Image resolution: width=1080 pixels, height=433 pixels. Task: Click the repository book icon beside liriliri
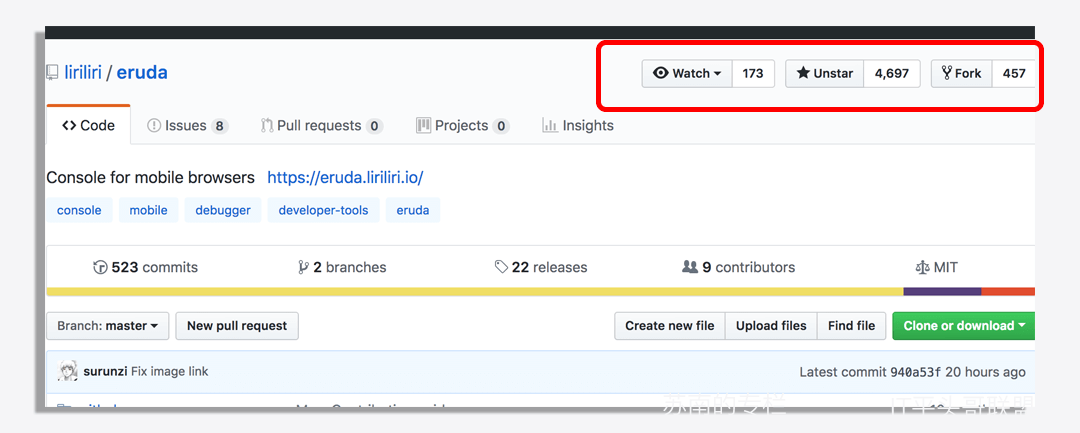click(52, 73)
